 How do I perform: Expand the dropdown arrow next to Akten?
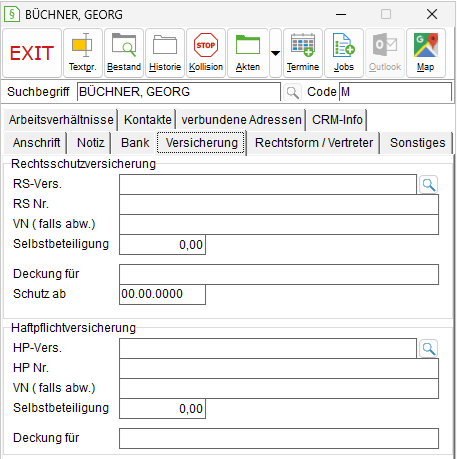pyautogui.click(x=275, y=53)
